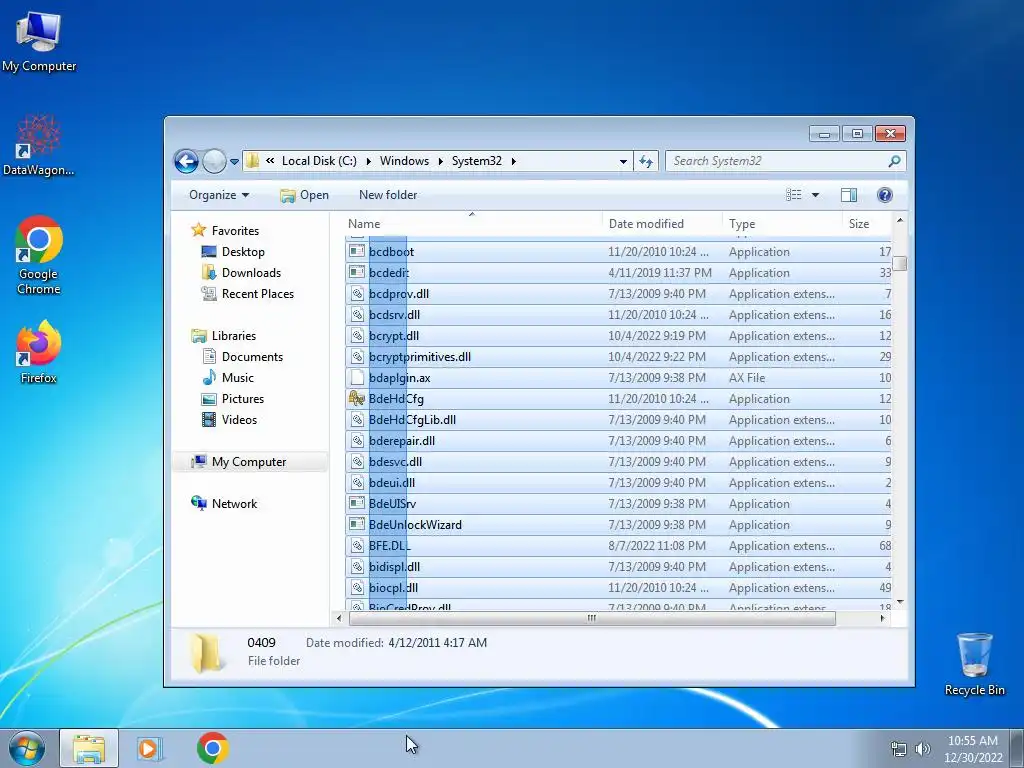This screenshot has height=768, width=1024.
Task: Click the Change your view icon
Action: coord(793,195)
